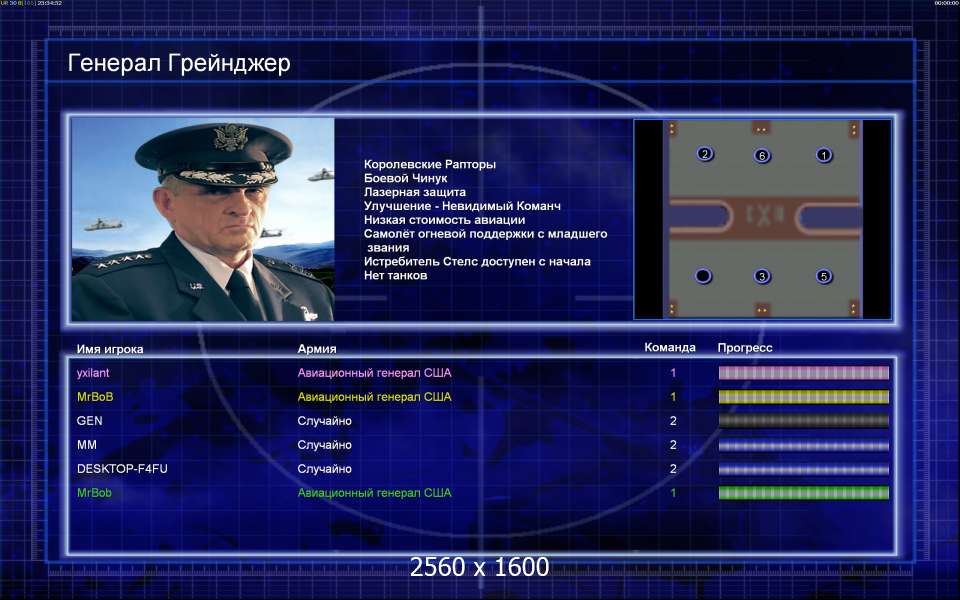The height and width of the screenshot is (600, 960).
Task: Click 'Случайно' in the DESKTOP-F4FU row
Action: point(324,469)
